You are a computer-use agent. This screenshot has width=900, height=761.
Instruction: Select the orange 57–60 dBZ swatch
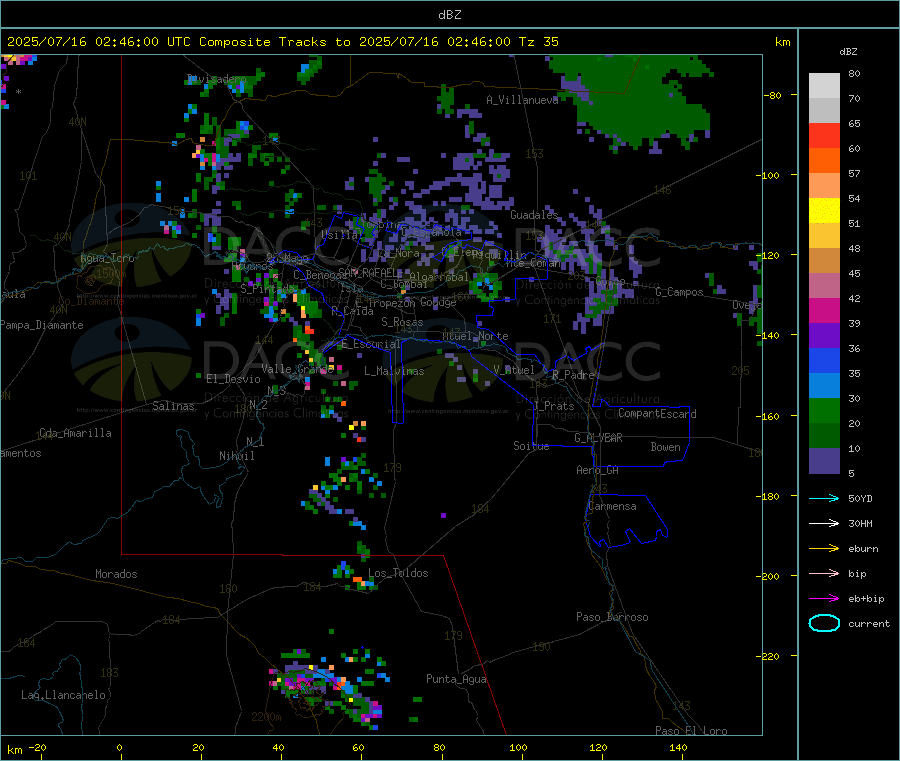(x=824, y=161)
